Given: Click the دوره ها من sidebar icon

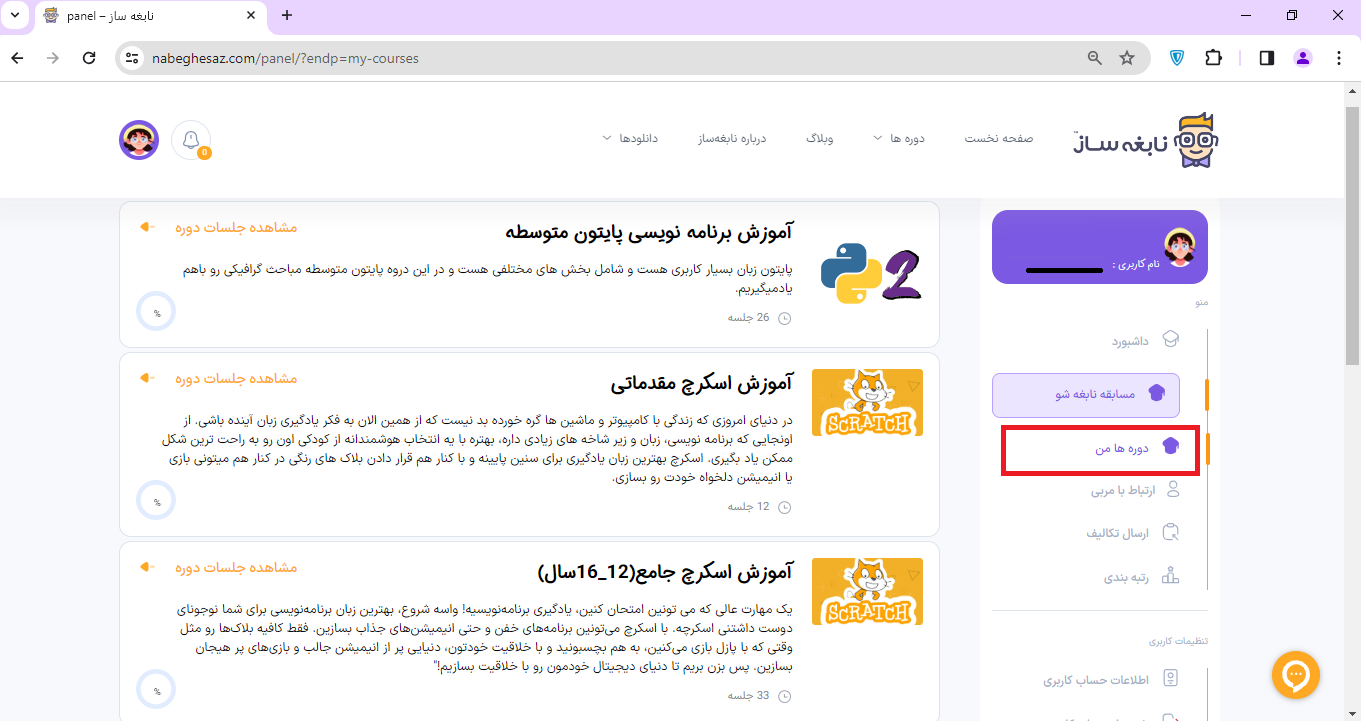Looking at the screenshot, I should point(1171,448).
